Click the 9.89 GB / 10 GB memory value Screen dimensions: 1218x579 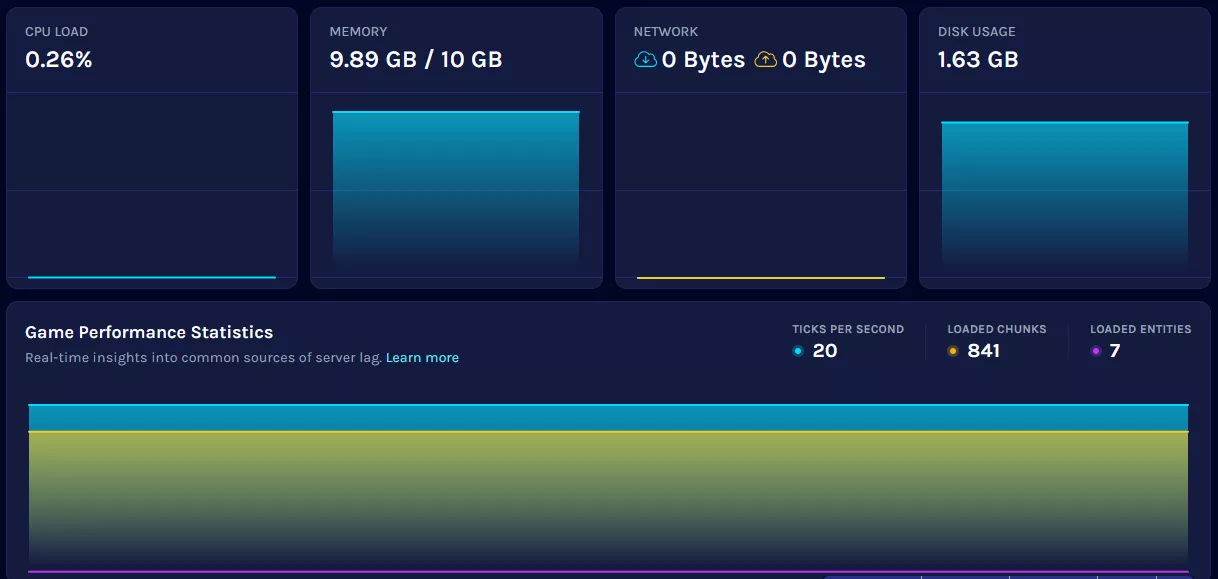pyautogui.click(x=416, y=60)
